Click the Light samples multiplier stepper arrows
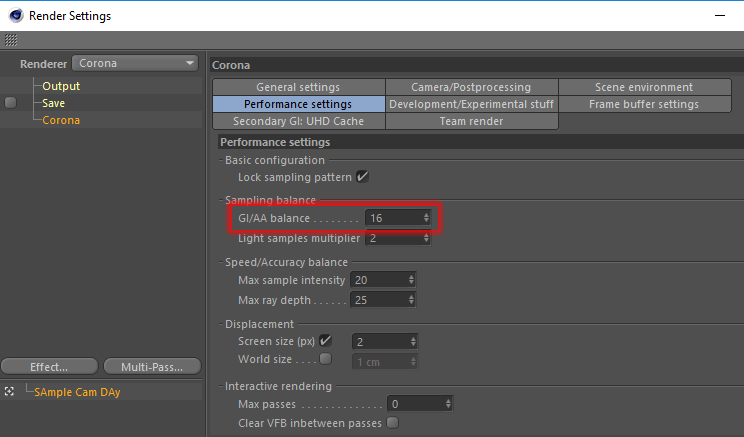744x437 pixels. 426,238
